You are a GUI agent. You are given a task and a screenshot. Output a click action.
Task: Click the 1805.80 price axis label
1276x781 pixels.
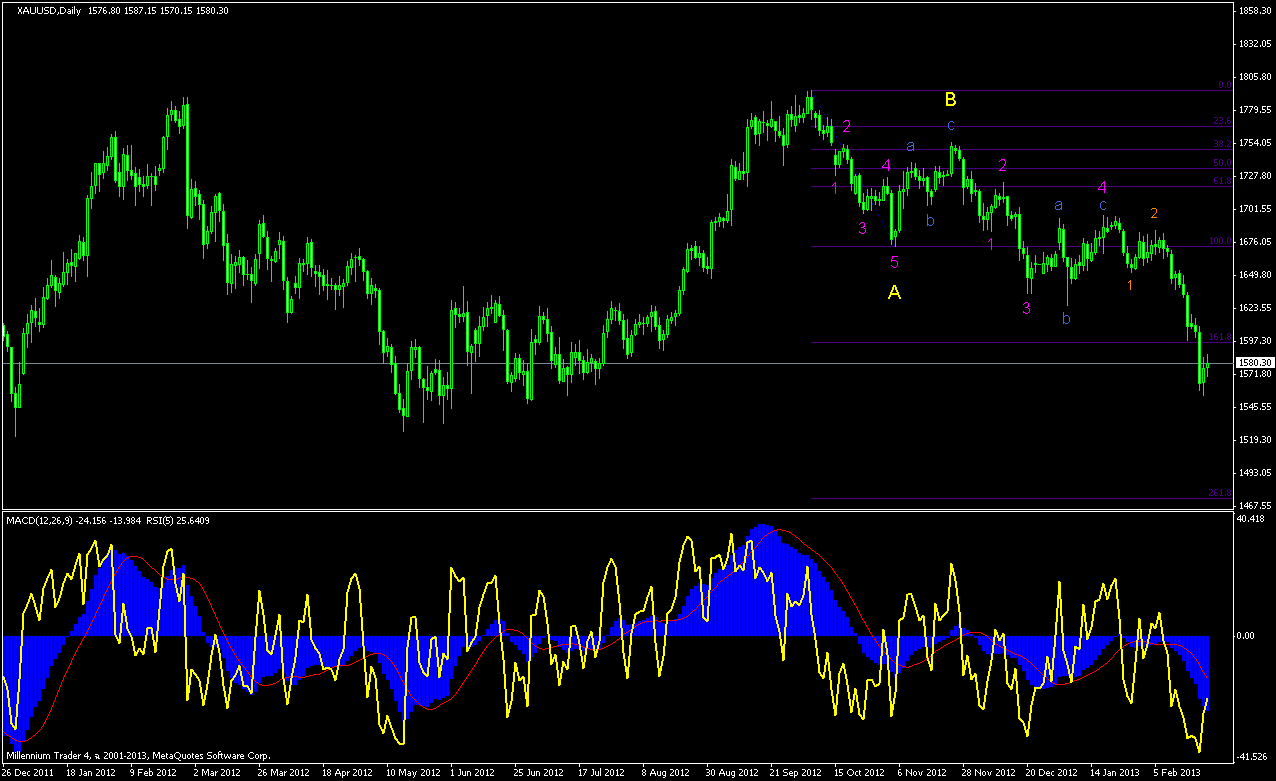coord(1254,77)
